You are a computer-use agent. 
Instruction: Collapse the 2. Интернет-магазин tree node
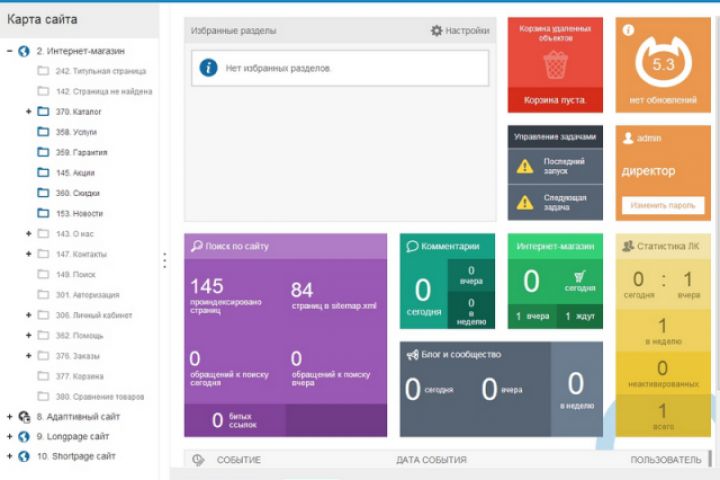click(x=9, y=51)
